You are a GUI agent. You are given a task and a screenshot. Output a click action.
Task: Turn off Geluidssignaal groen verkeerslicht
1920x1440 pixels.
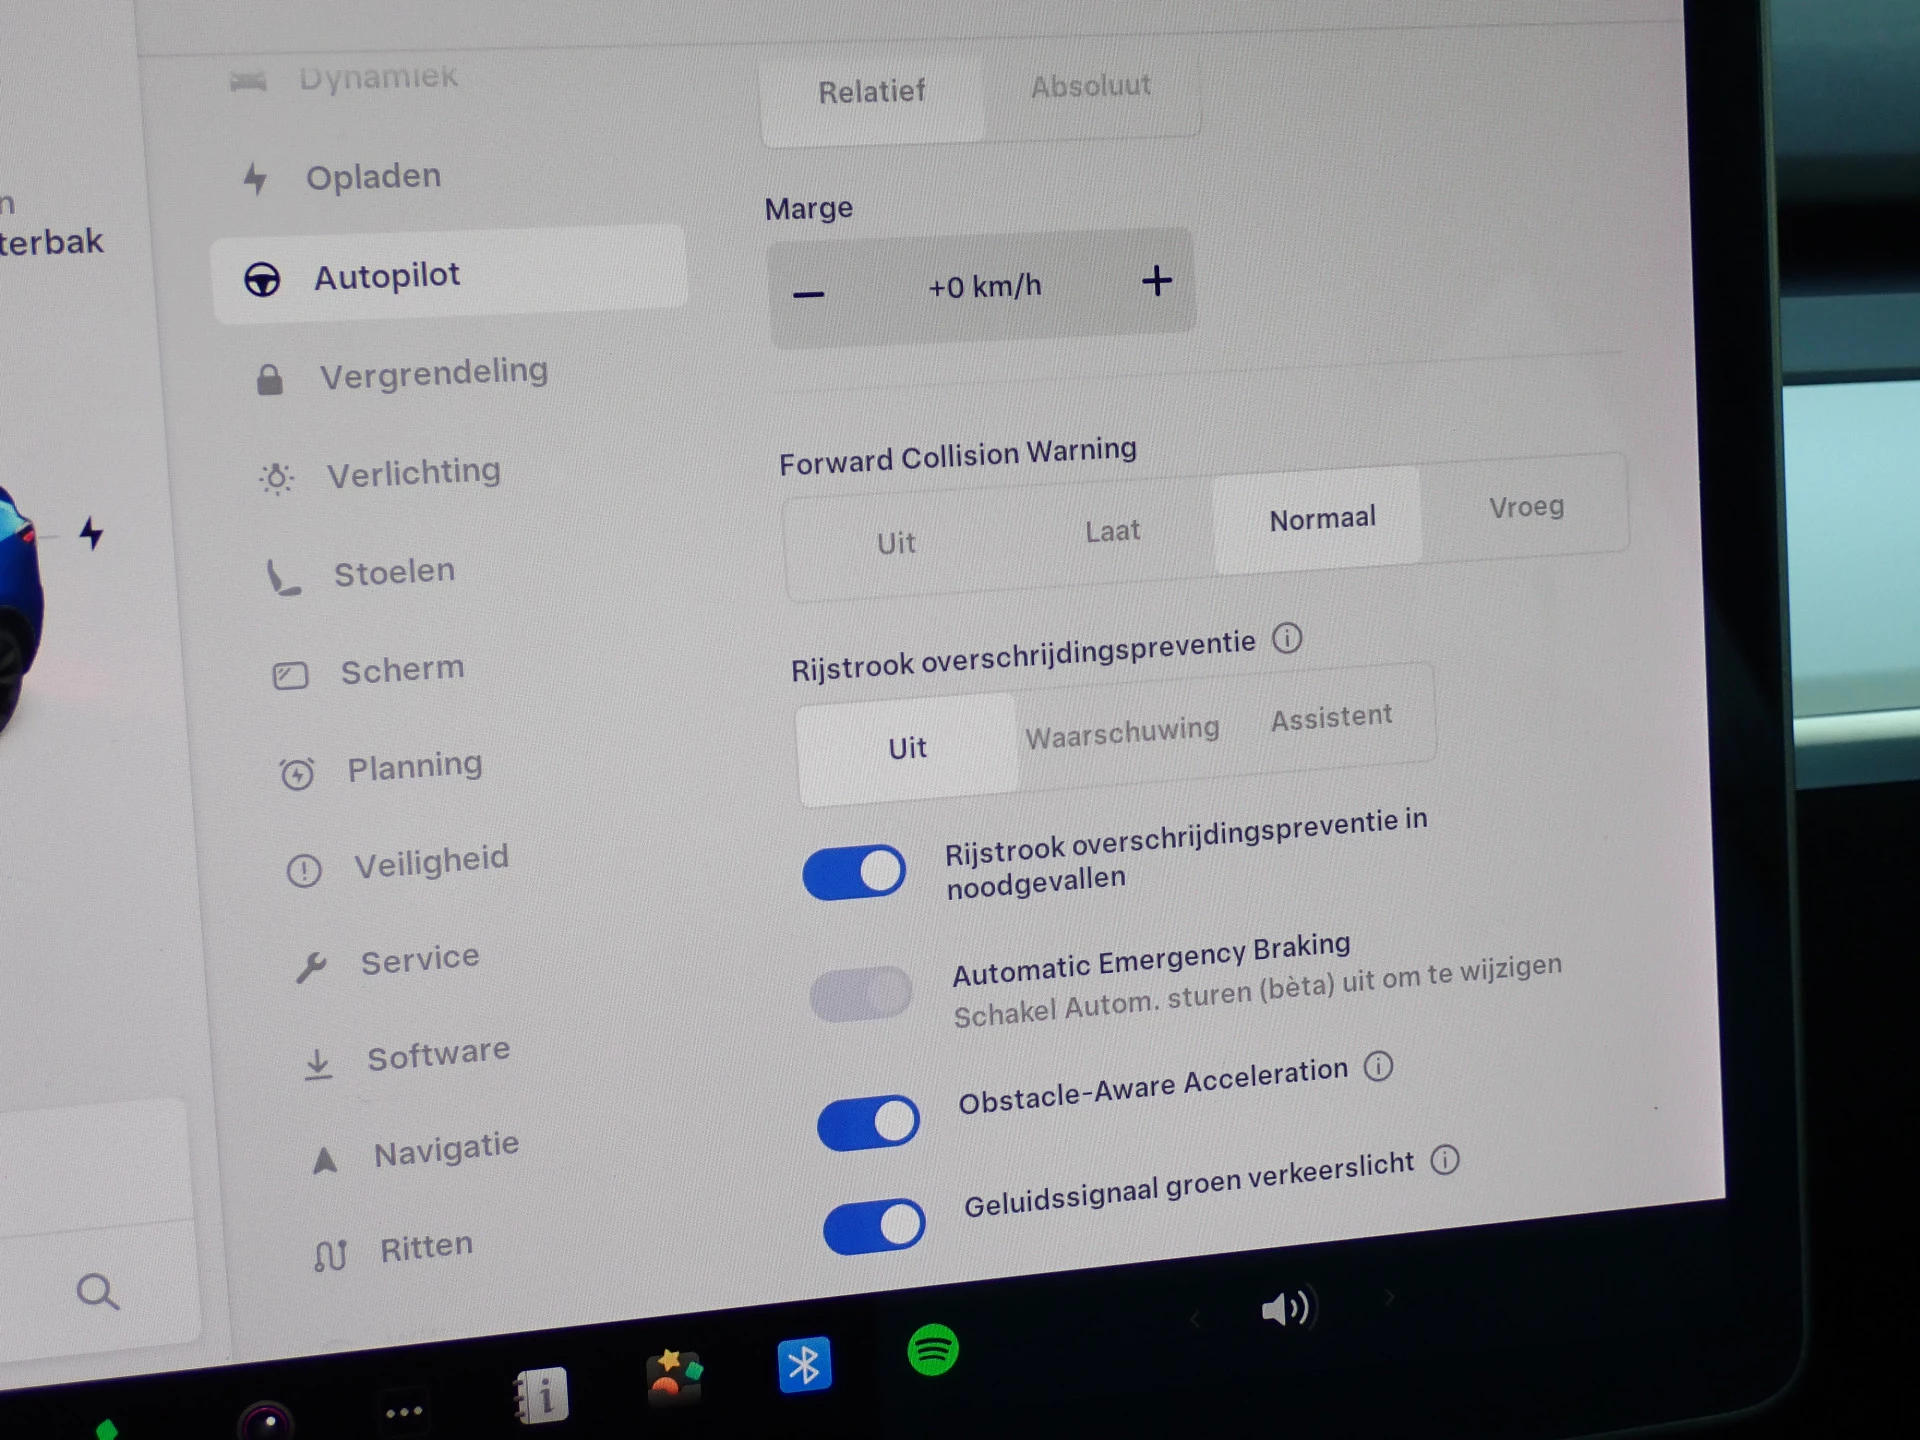coord(874,1226)
